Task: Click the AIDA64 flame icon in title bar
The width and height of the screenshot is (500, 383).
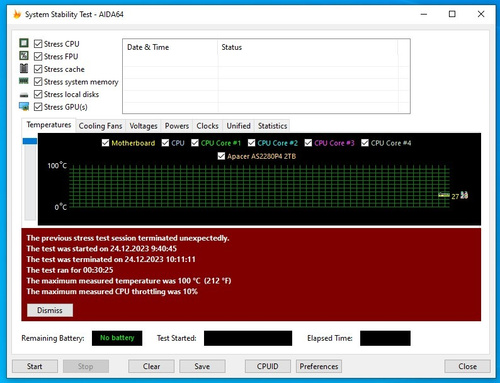Action: 17,14
